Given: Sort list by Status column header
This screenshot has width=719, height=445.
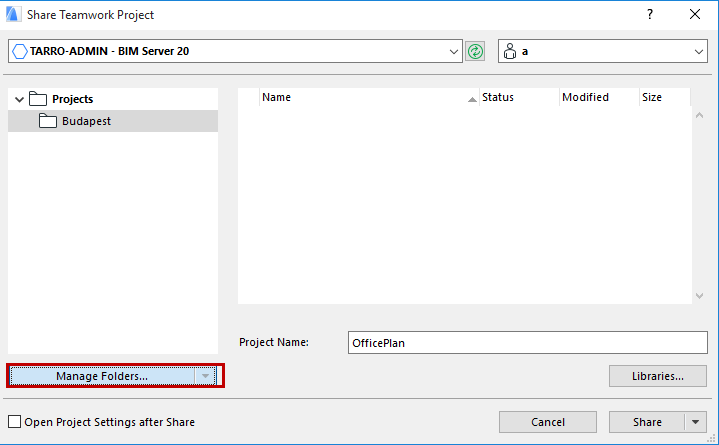Looking at the screenshot, I should 515,98.
